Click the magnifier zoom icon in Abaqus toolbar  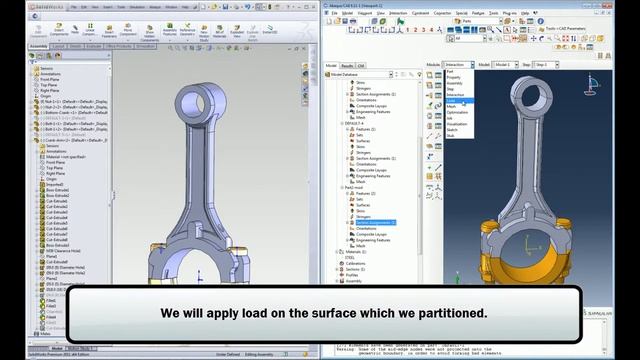(490, 29)
